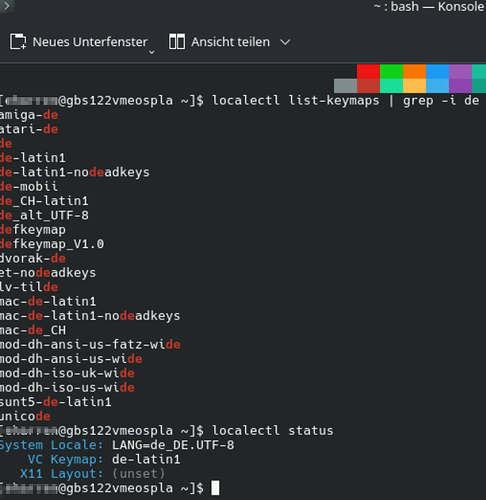Click the 'mac-de-latin1-nodeadkeys' output line
This screenshot has height=500, width=486.
(x=90, y=316)
